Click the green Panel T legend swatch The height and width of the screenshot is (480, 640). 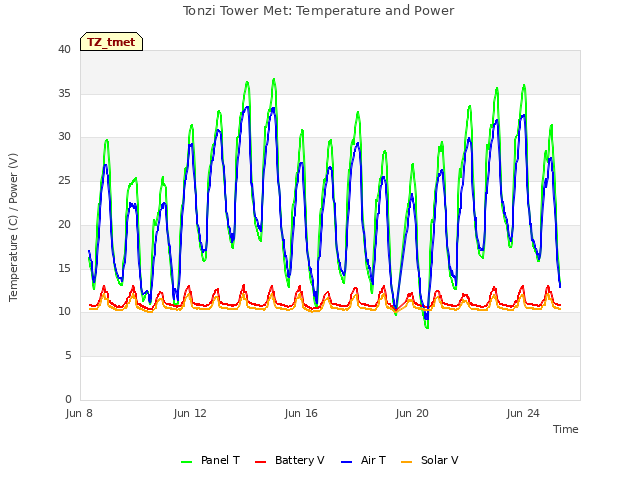[187, 462]
